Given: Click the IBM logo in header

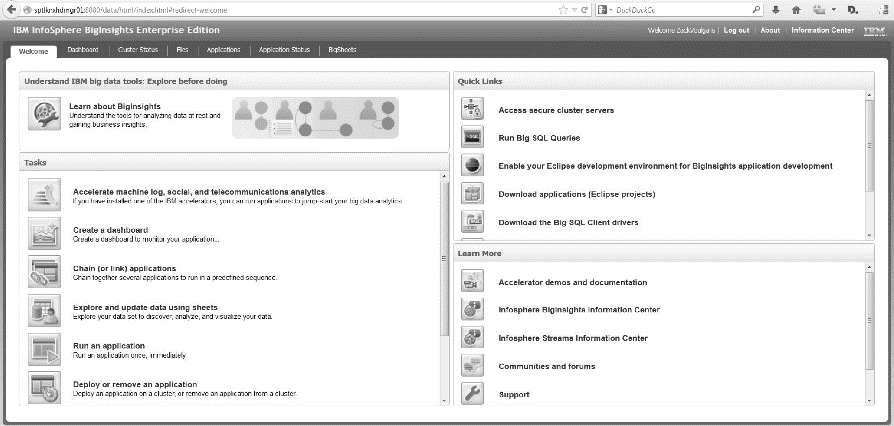Looking at the screenshot, I should point(872,31).
